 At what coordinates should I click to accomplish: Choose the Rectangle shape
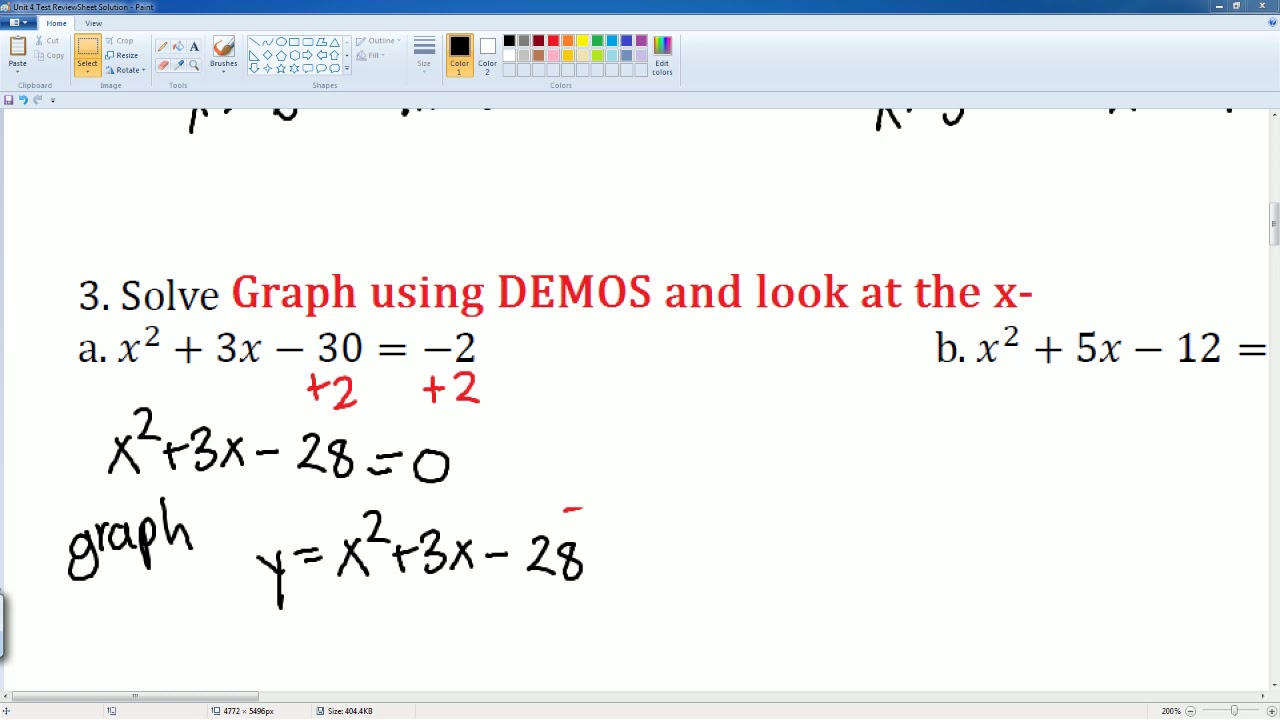point(294,42)
